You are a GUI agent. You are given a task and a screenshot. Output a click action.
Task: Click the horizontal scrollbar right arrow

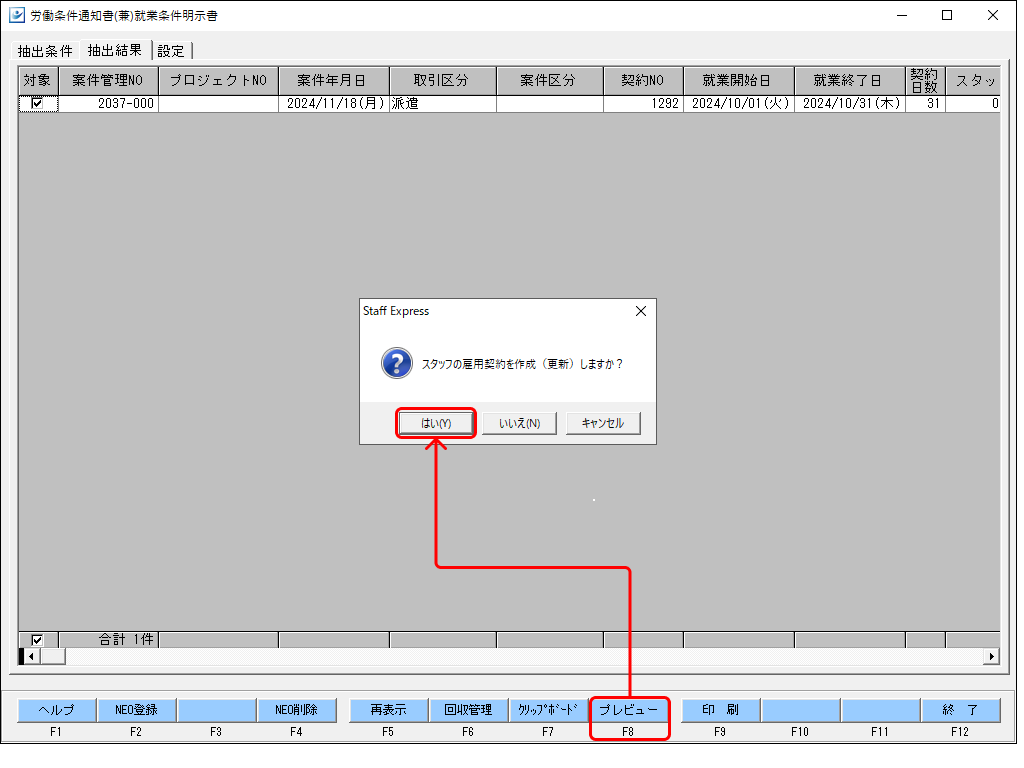(992, 656)
